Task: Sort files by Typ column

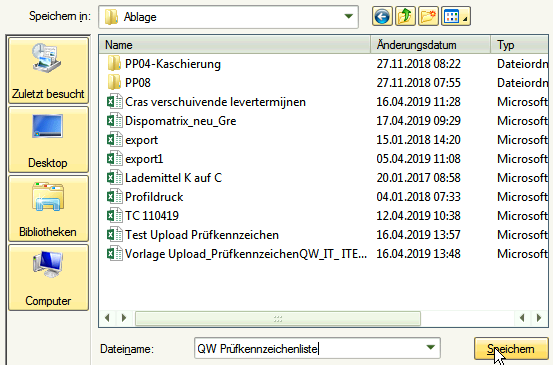Action: [519, 45]
